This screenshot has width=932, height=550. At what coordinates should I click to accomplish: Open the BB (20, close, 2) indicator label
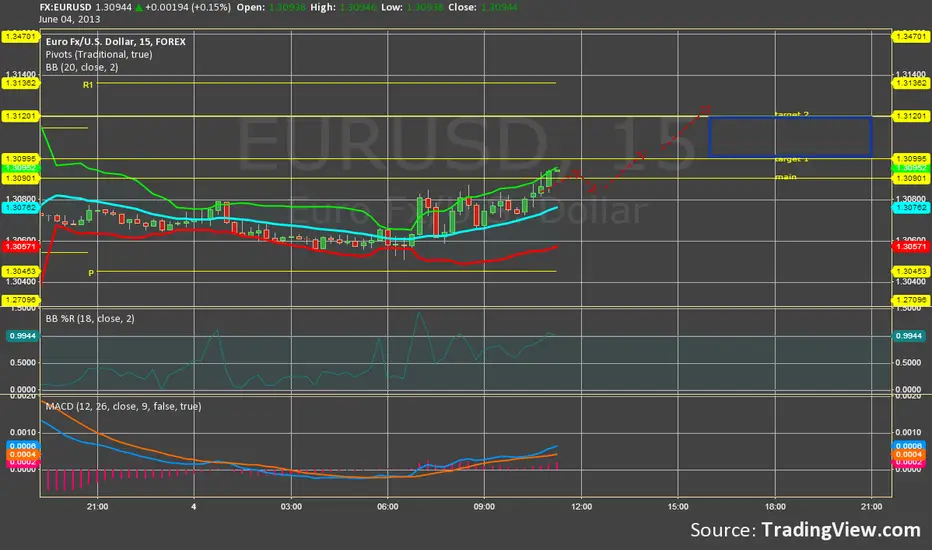(81, 67)
